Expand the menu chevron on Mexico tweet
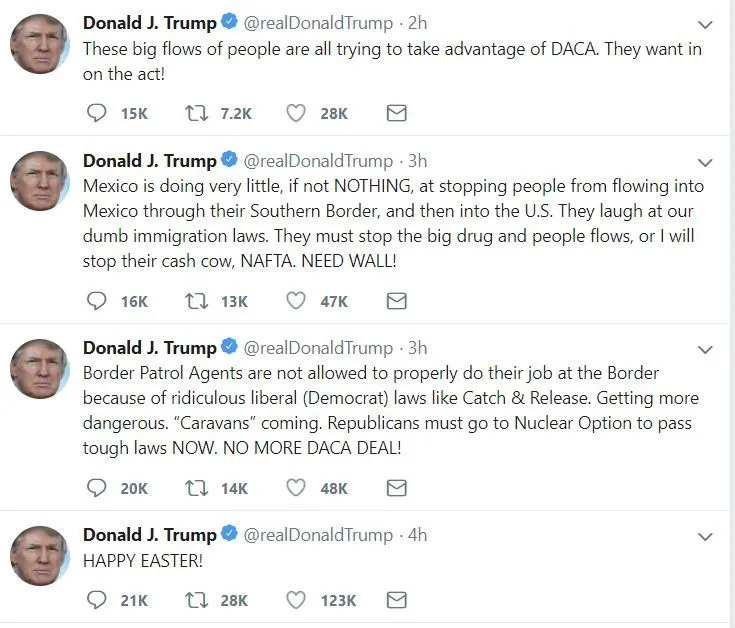The height and width of the screenshot is (628, 735). [x=706, y=162]
